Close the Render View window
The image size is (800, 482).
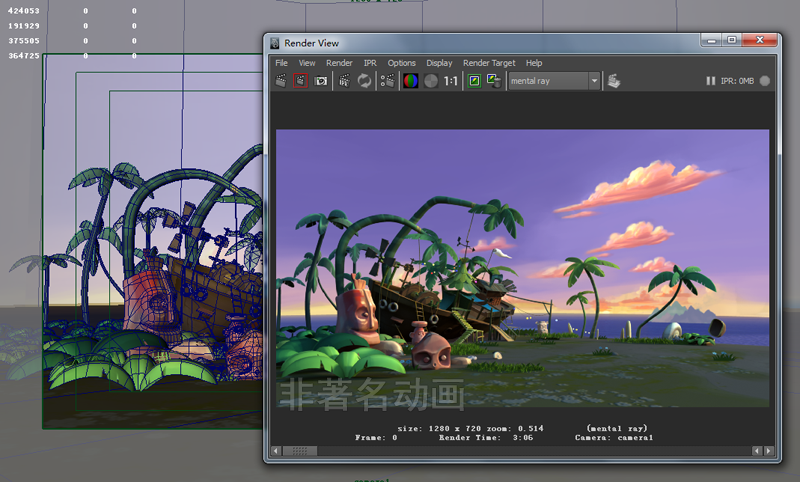[760, 40]
